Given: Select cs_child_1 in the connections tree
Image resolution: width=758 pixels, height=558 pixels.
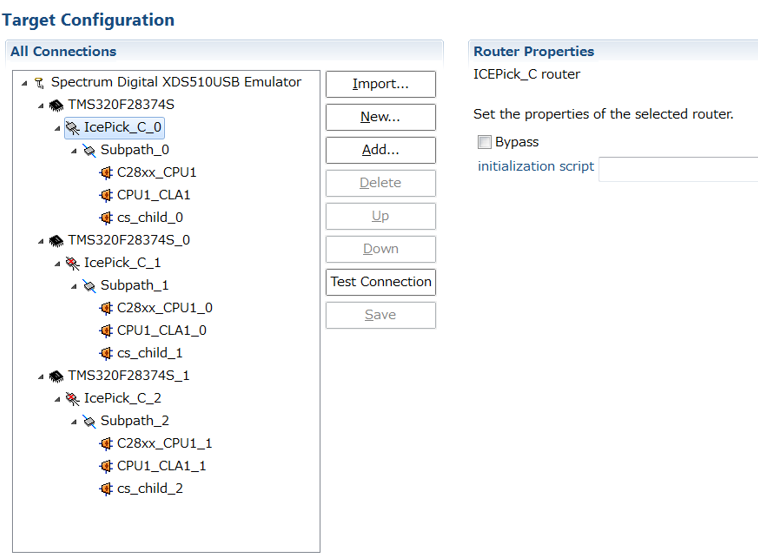Looking at the screenshot, I should [x=150, y=353].
